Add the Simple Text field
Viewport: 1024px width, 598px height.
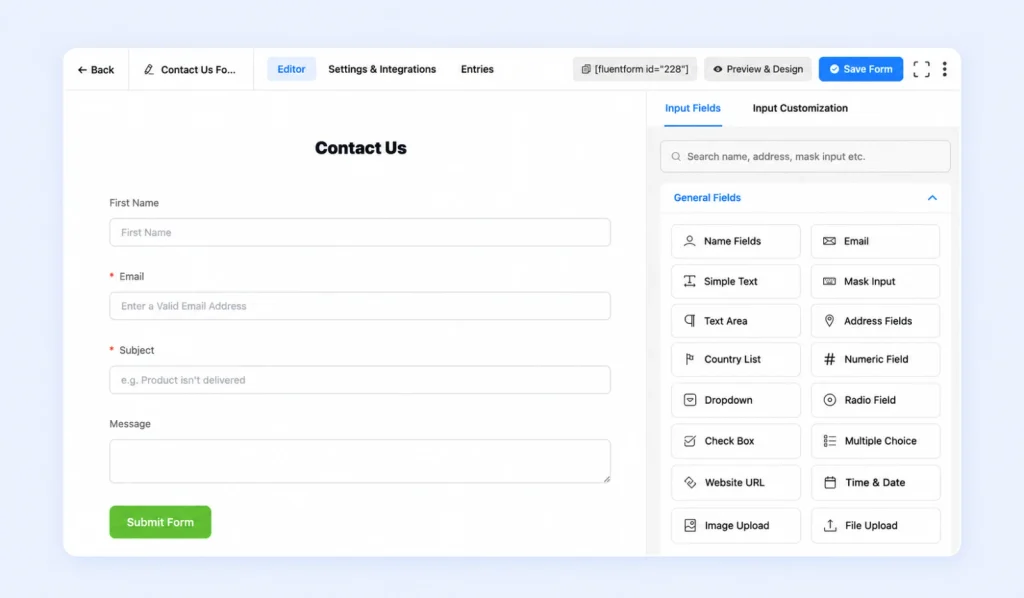click(735, 281)
